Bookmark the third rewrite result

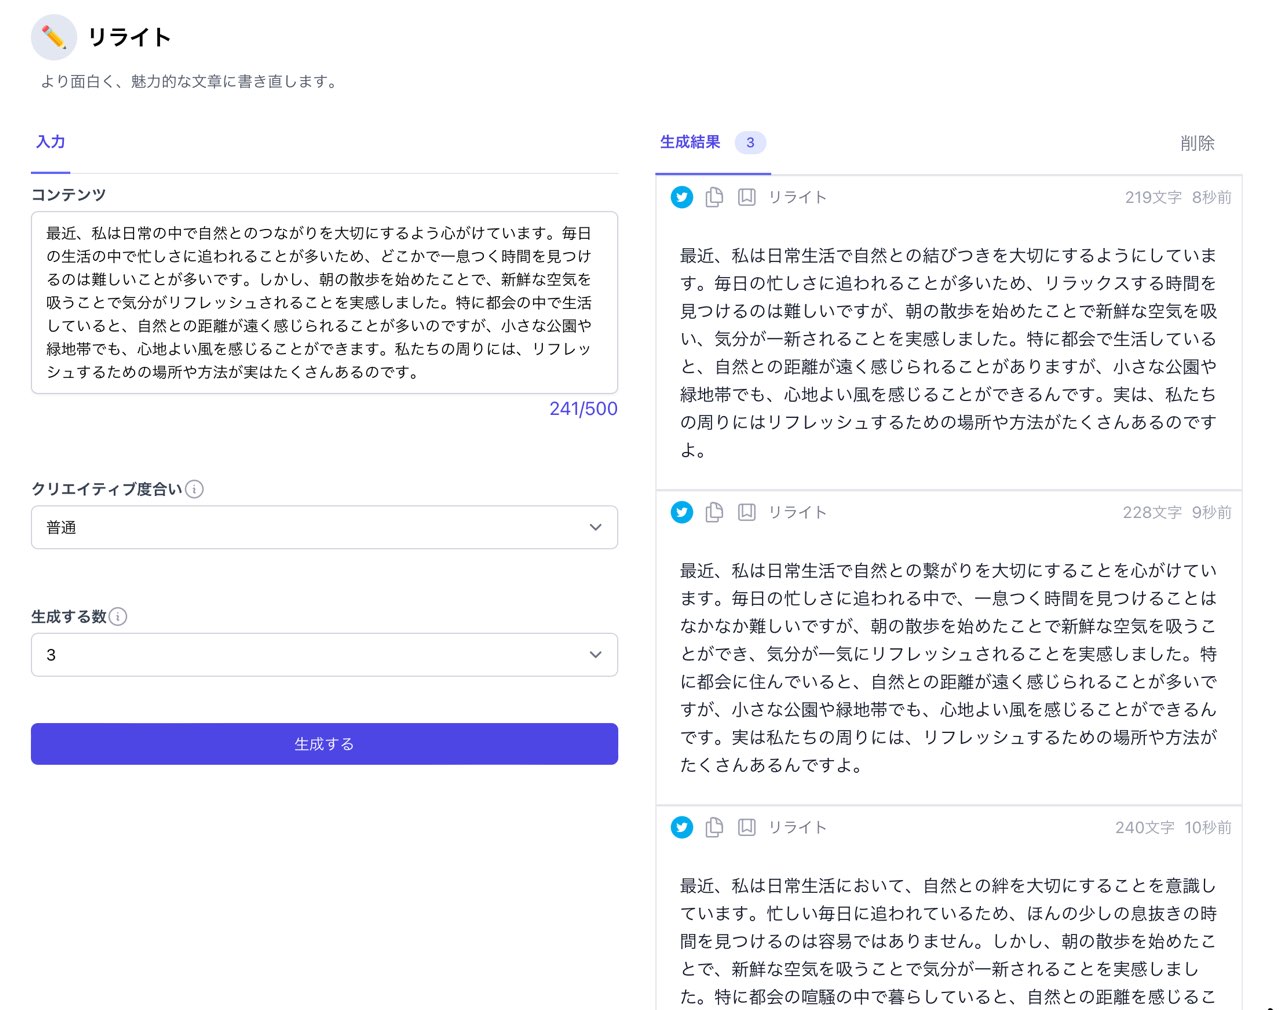tap(747, 827)
